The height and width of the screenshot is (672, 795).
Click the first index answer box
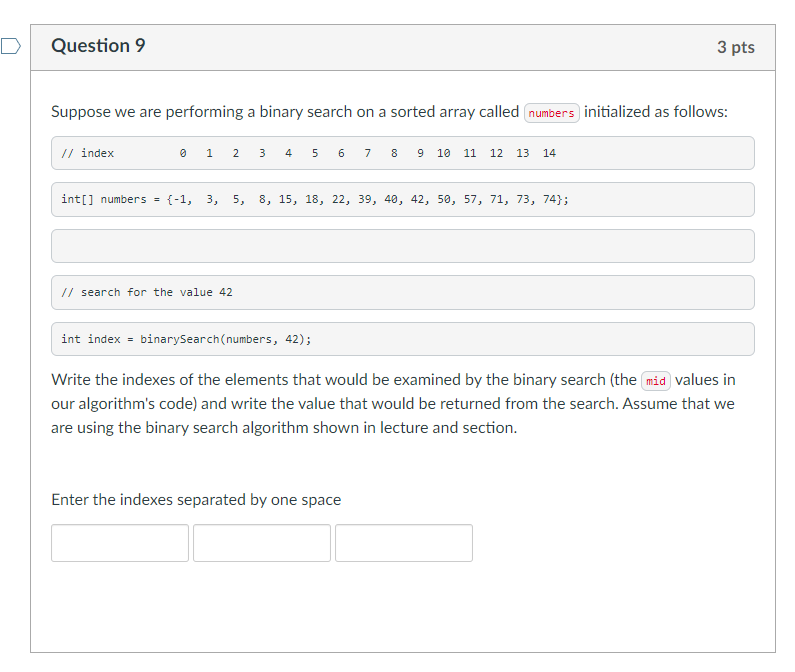pos(120,543)
